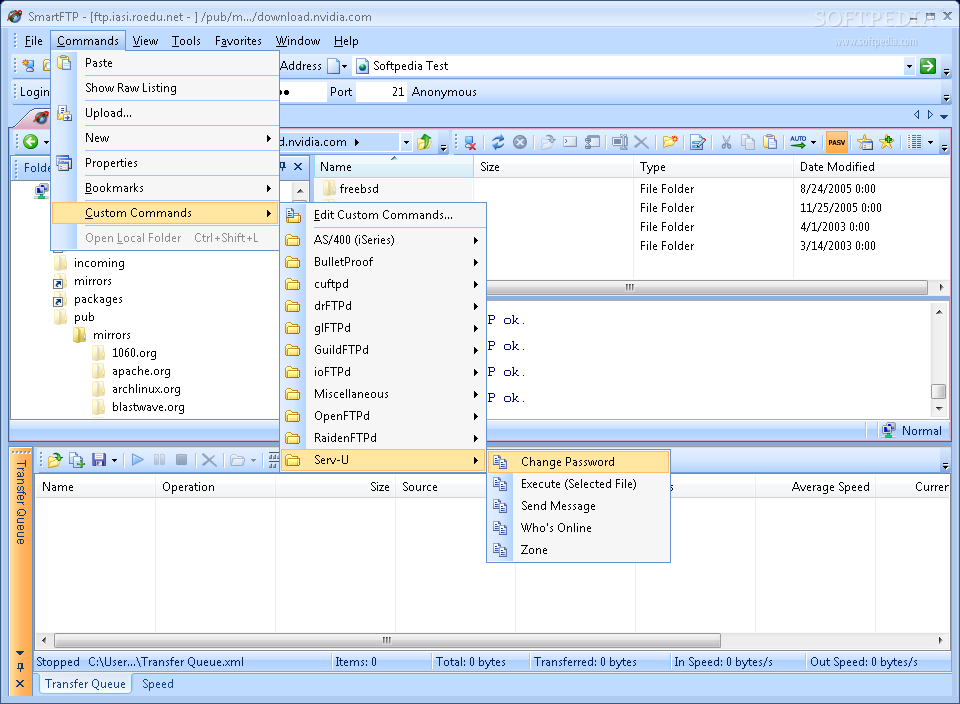
Task: Select Zone command in Serv-U submenu
Action: tap(579, 550)
